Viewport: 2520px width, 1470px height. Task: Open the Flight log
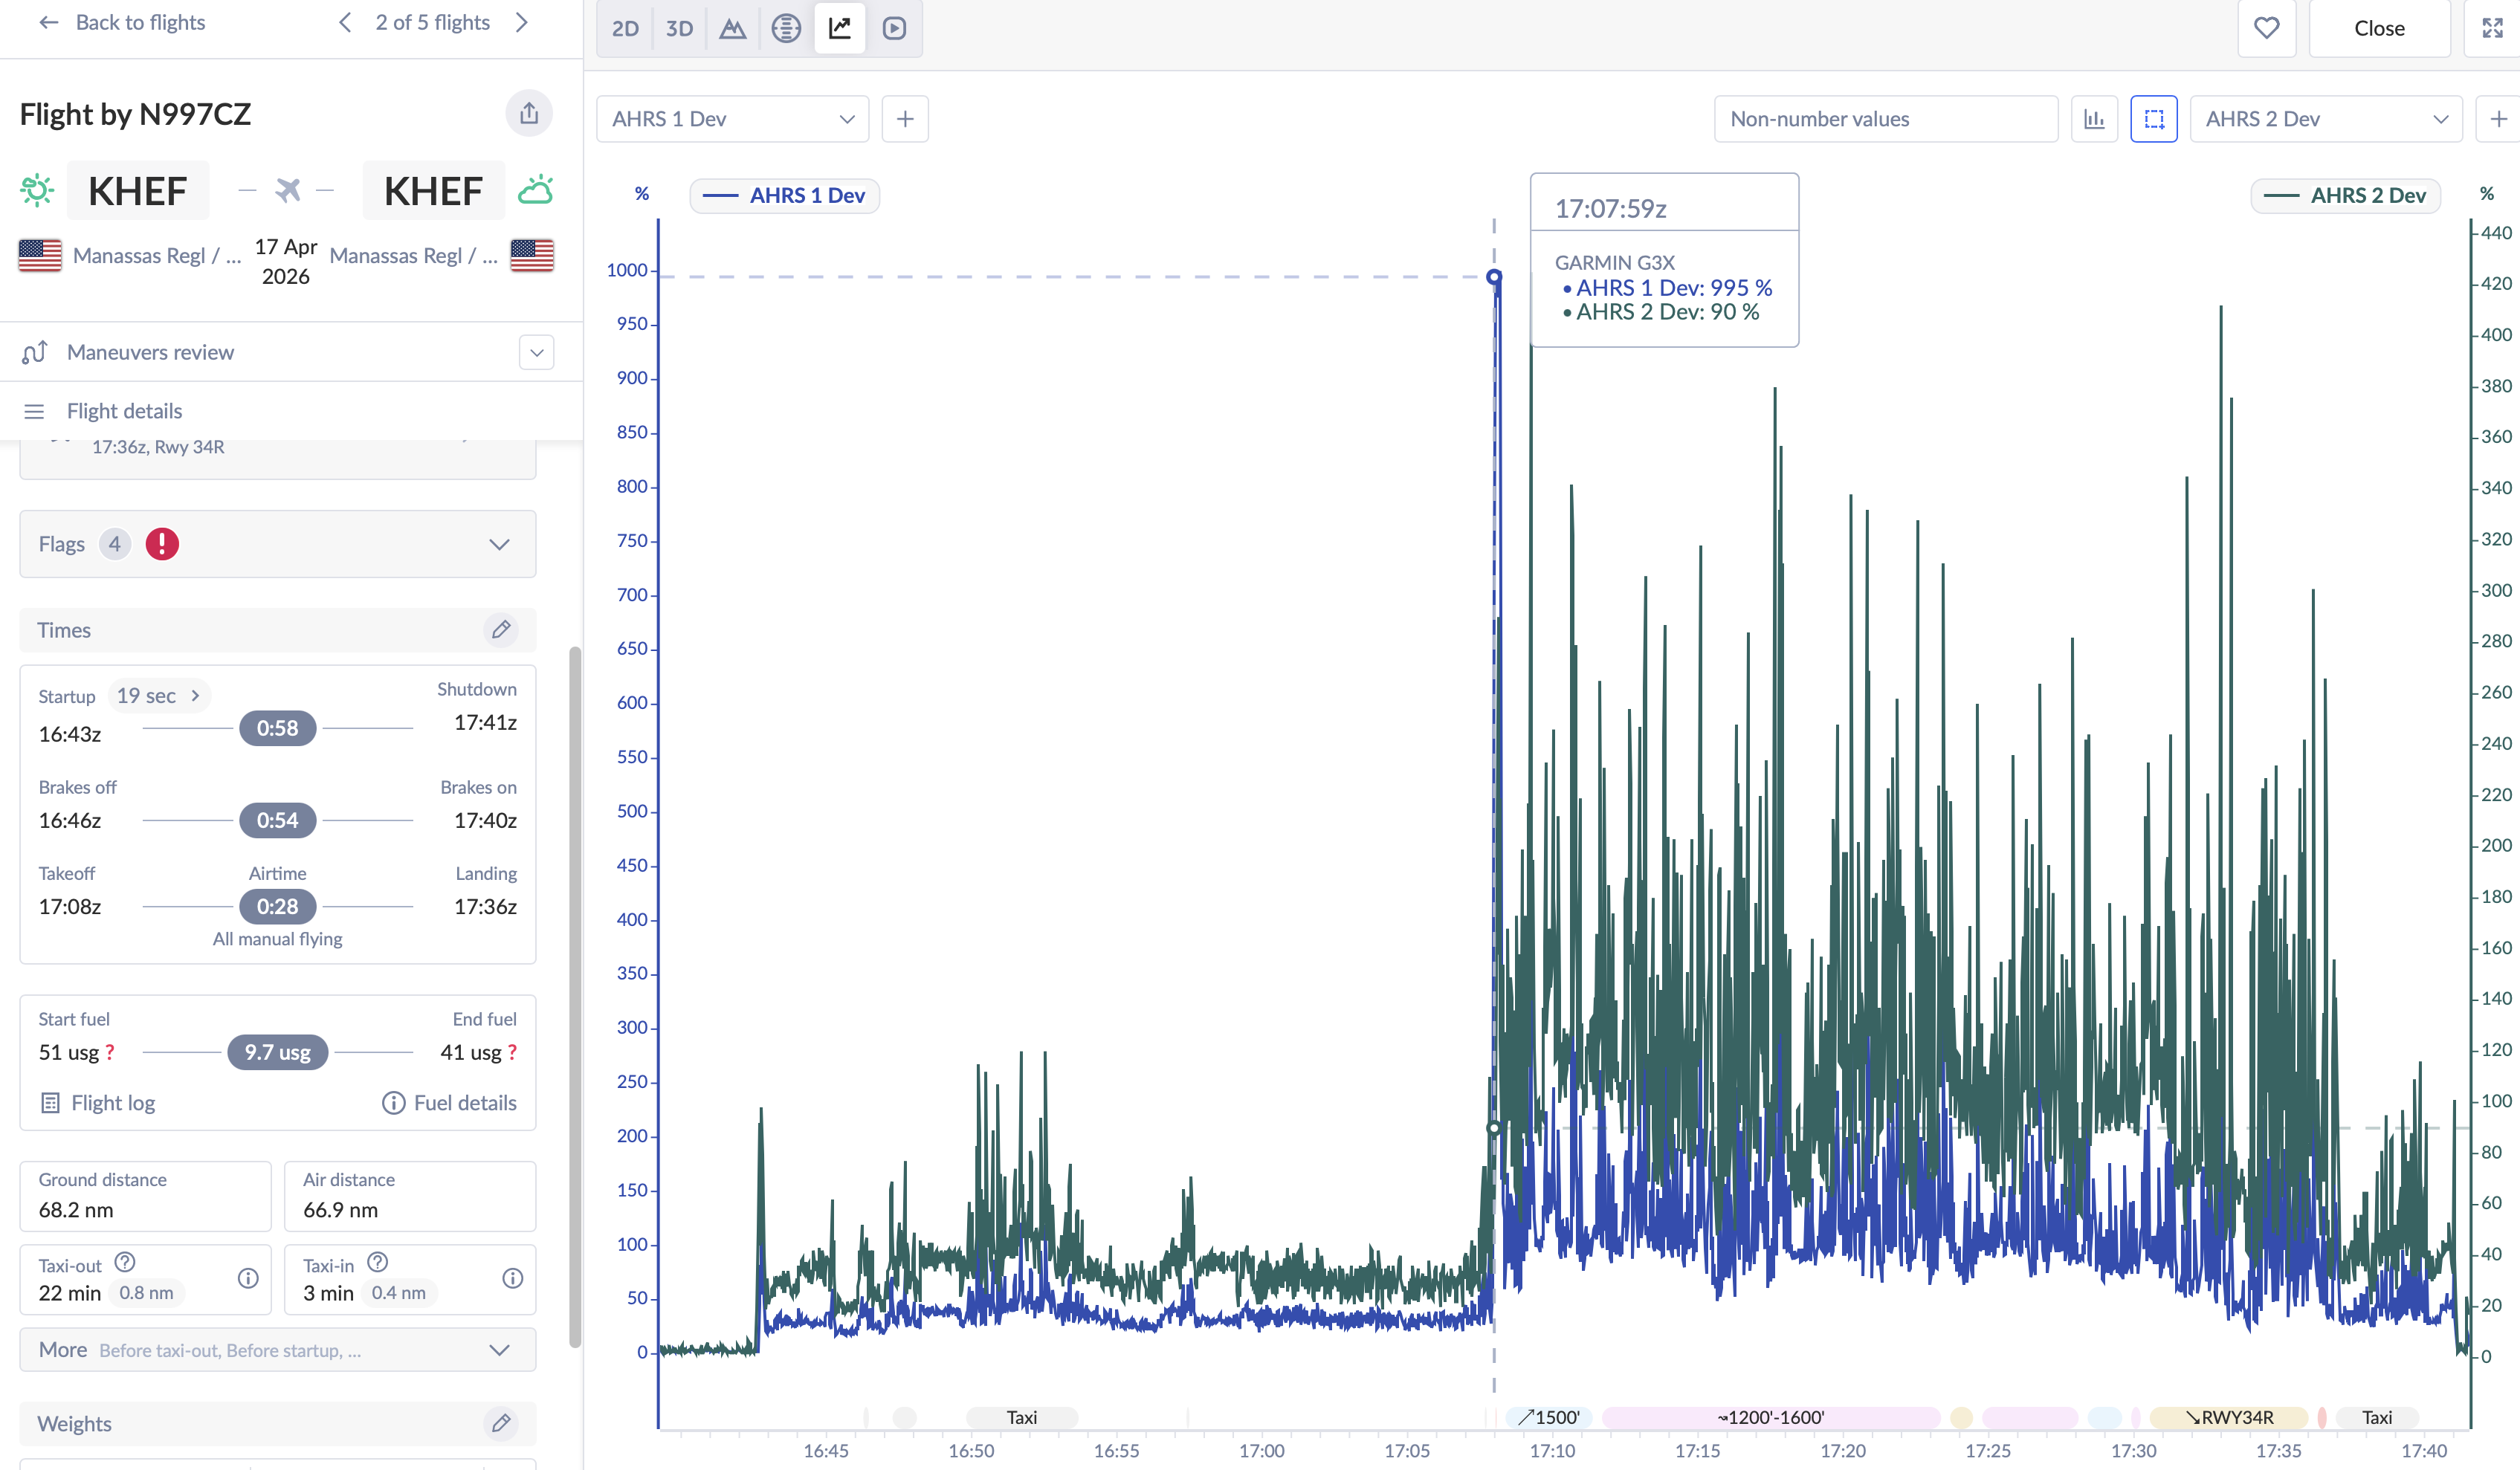point(98,1103)
